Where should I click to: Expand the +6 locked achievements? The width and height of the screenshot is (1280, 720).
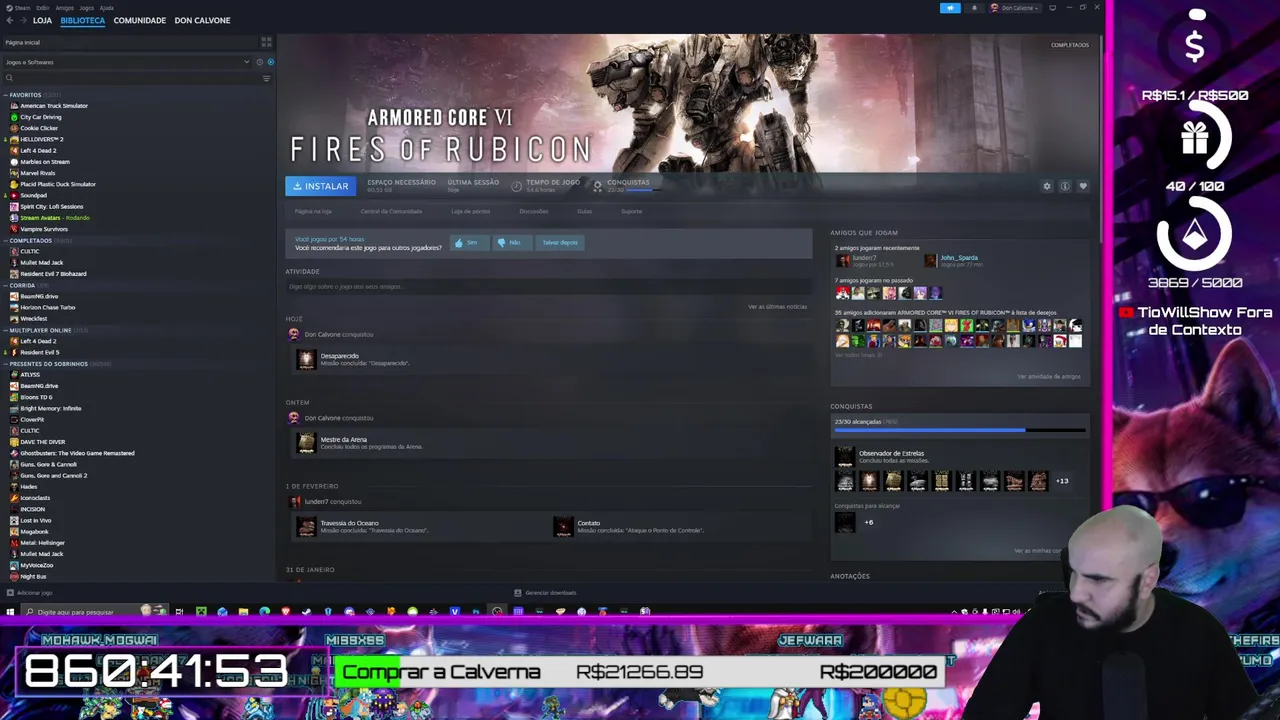click(x=868, y=522)
